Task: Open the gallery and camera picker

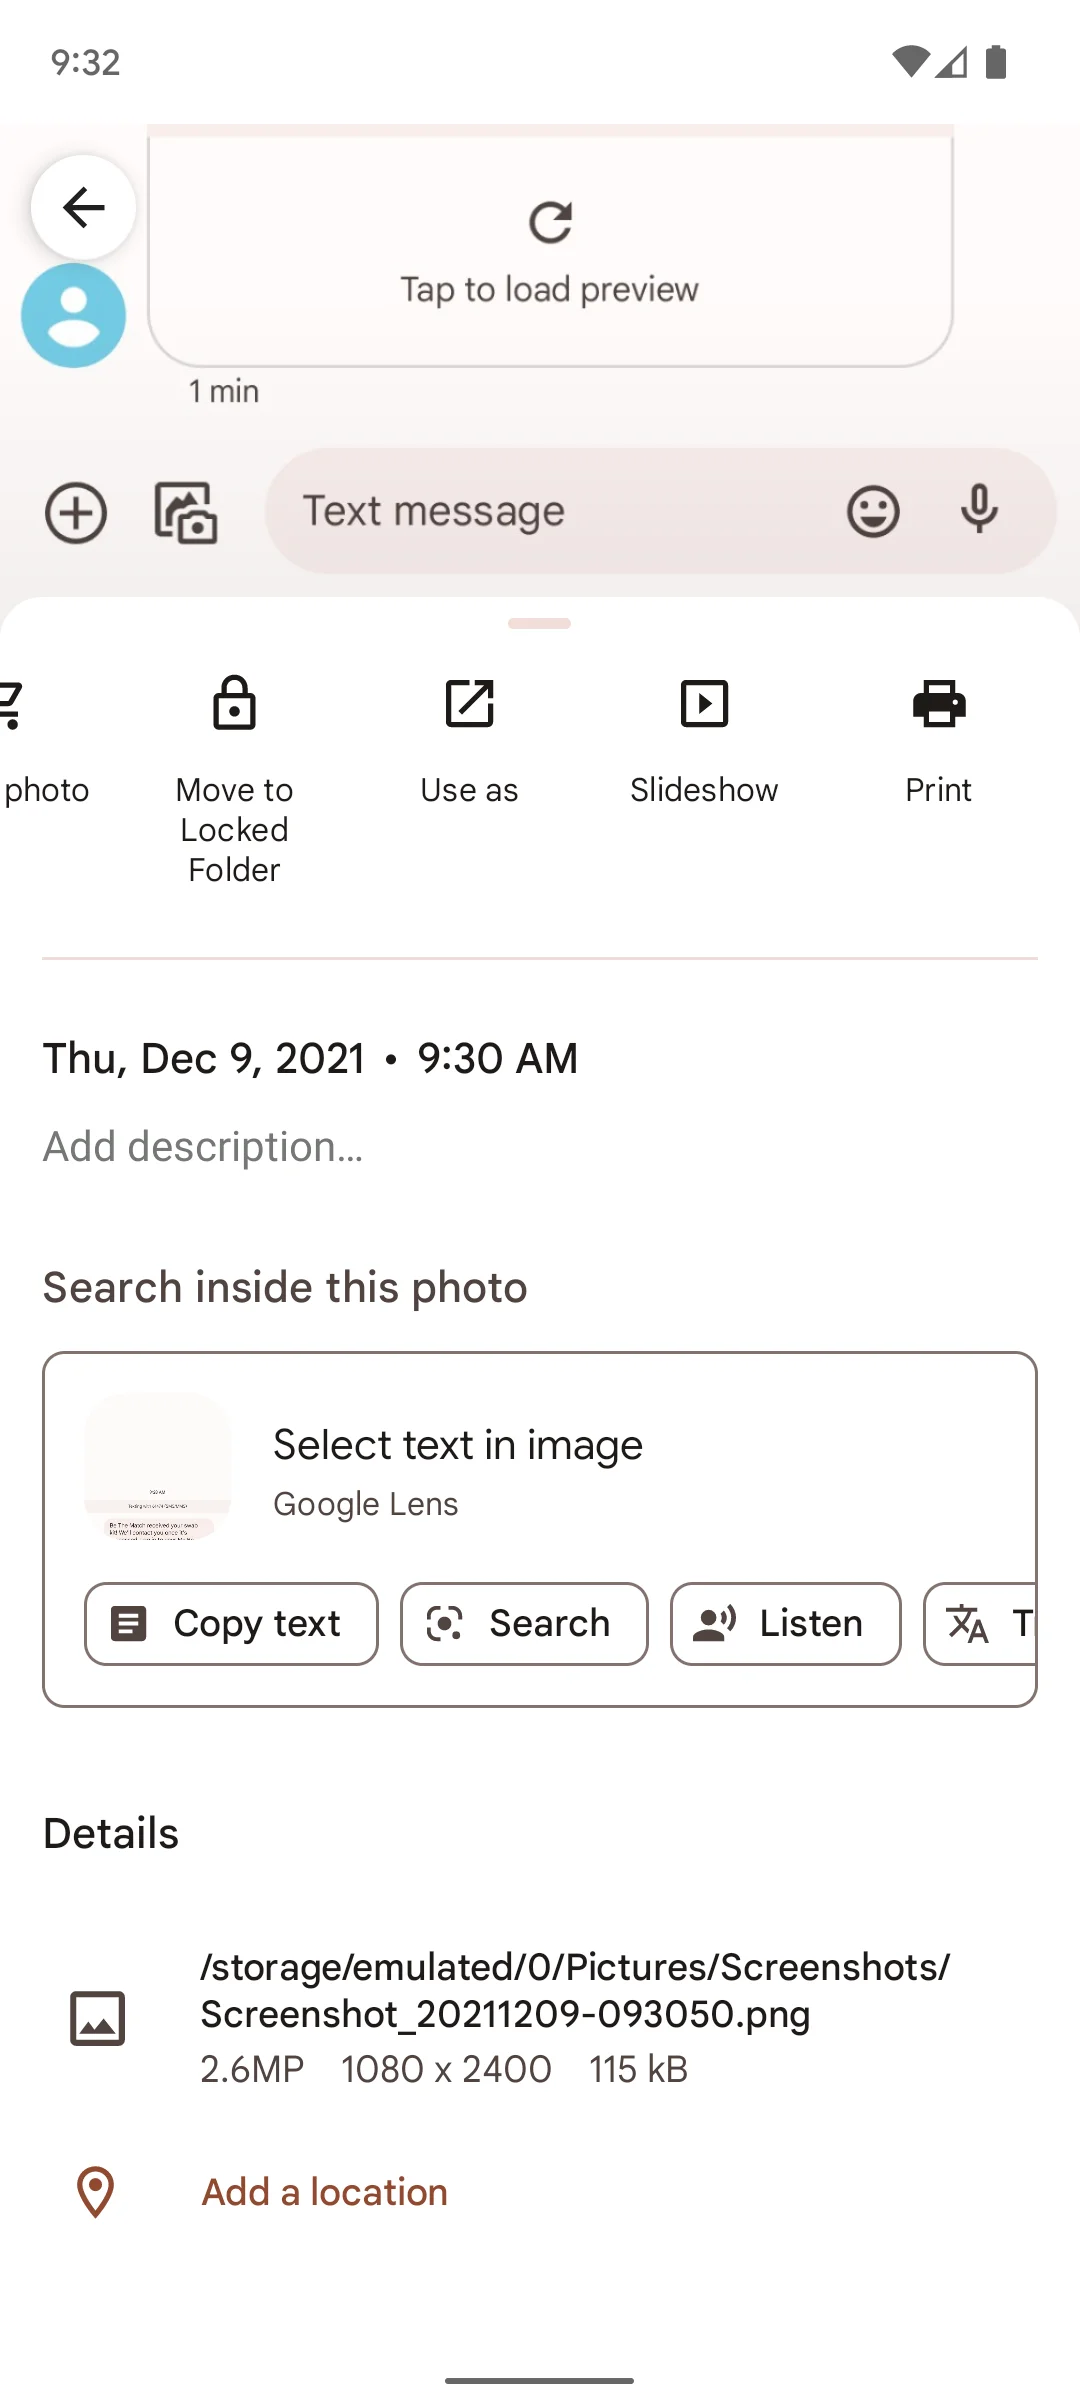Action: coord(186,513)
